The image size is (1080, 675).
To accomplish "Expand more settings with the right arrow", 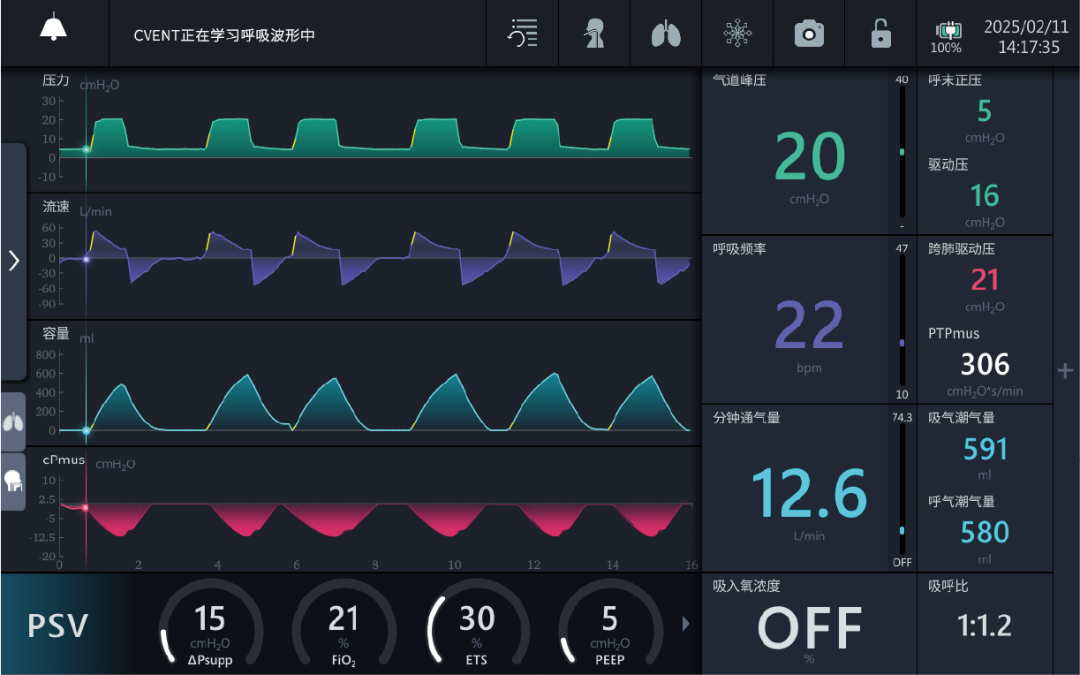I will pos(685,623).
